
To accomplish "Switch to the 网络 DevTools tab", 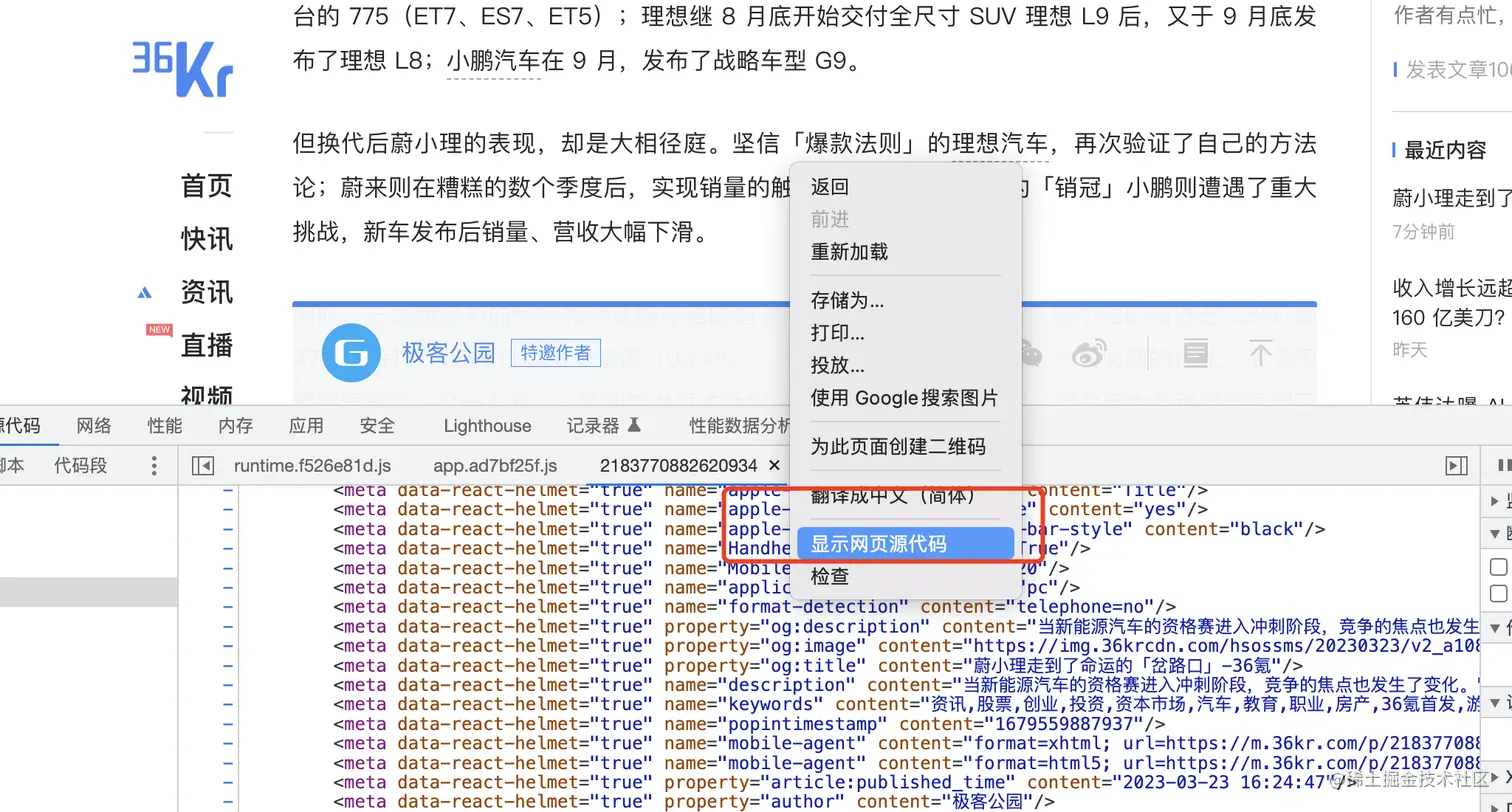I will (94, 425).
